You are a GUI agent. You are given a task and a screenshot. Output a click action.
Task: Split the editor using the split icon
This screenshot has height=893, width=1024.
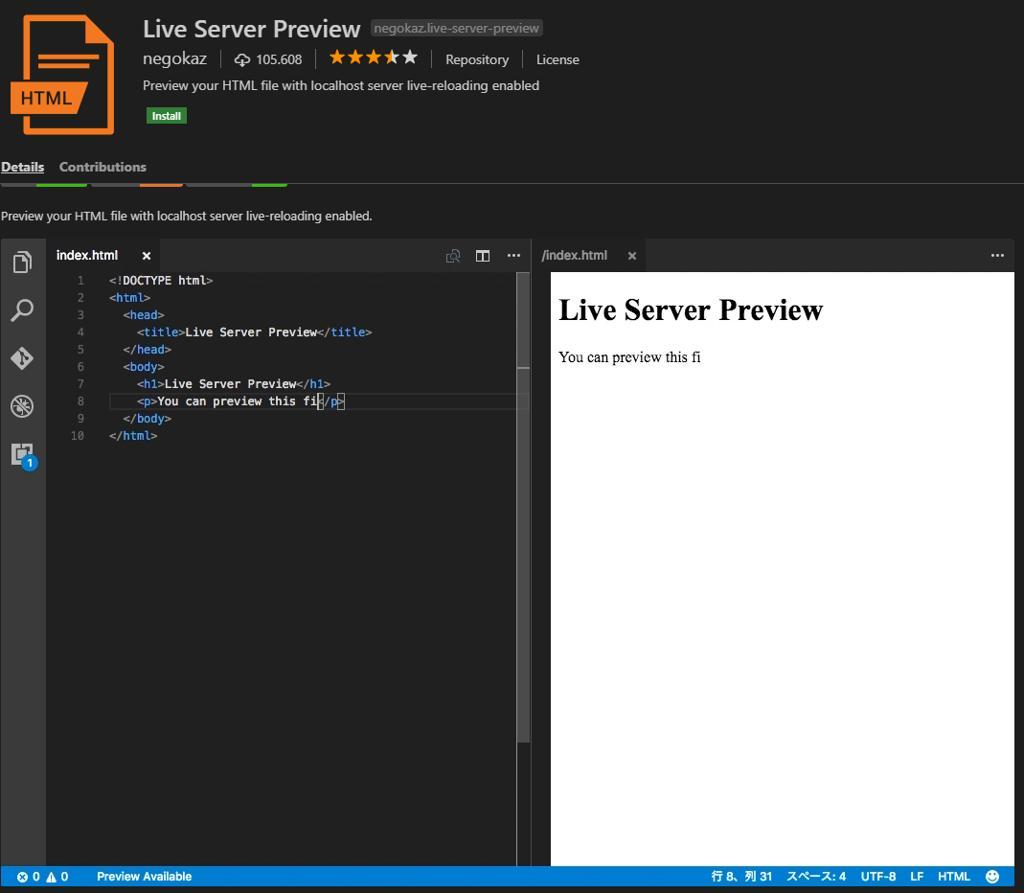coord(482,255)
